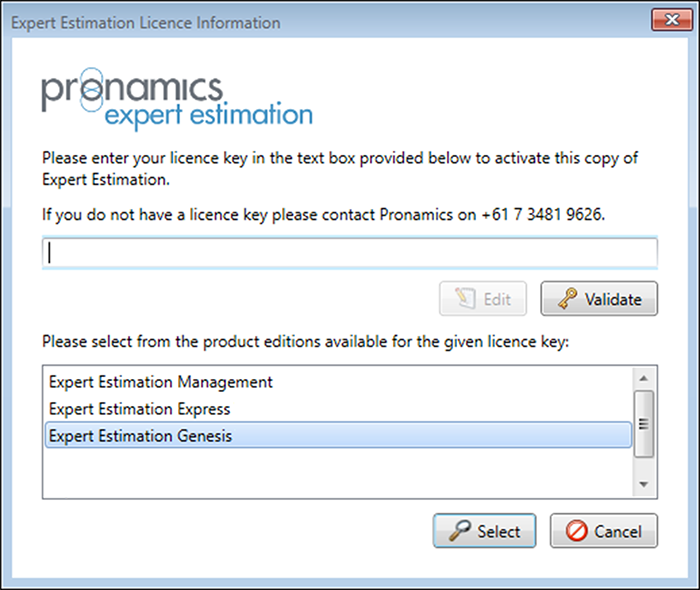The image size is (700, 590).
Task: Cancel the licence dialog
Action: pos(604,531)
